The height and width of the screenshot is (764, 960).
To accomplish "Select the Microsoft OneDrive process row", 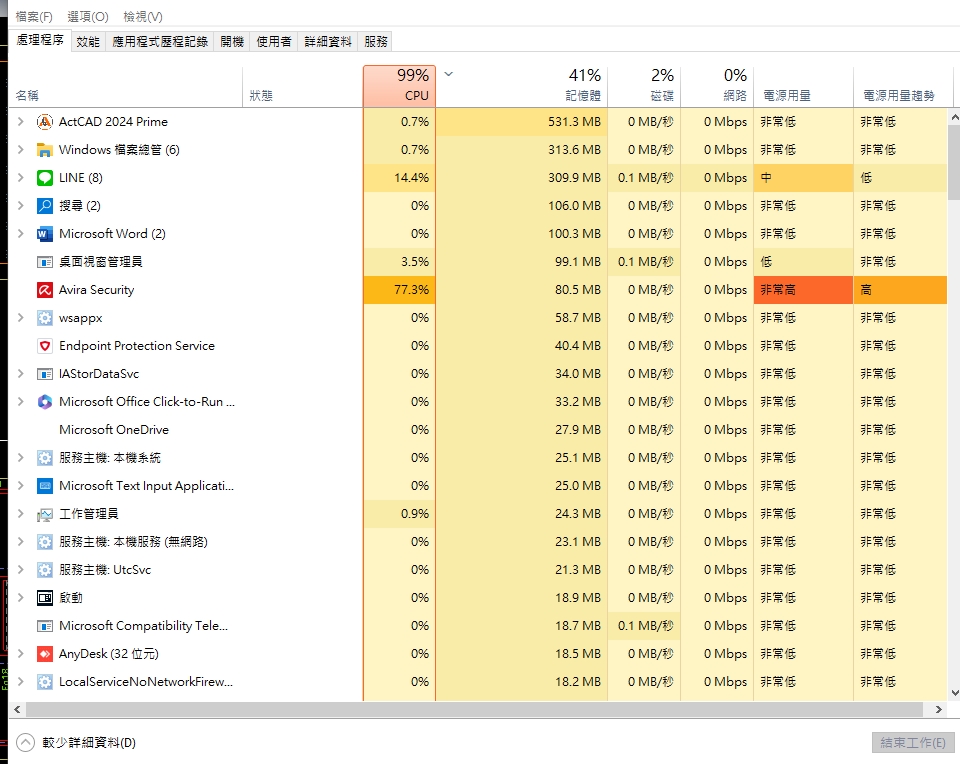I will pos(478,430).
